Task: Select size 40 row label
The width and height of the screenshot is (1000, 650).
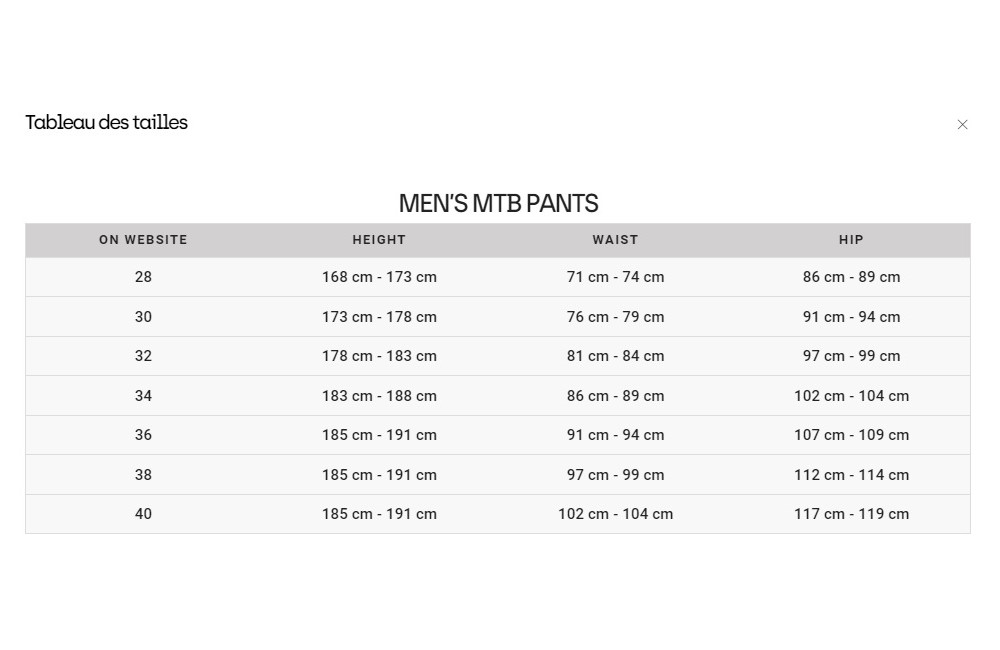Action: 143,514
